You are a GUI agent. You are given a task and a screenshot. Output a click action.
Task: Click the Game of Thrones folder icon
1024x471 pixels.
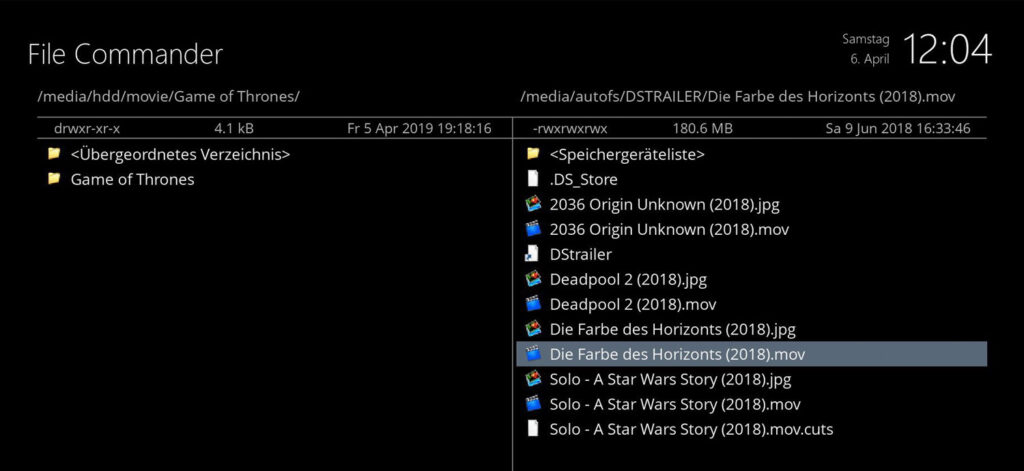(x=54, y=179)
